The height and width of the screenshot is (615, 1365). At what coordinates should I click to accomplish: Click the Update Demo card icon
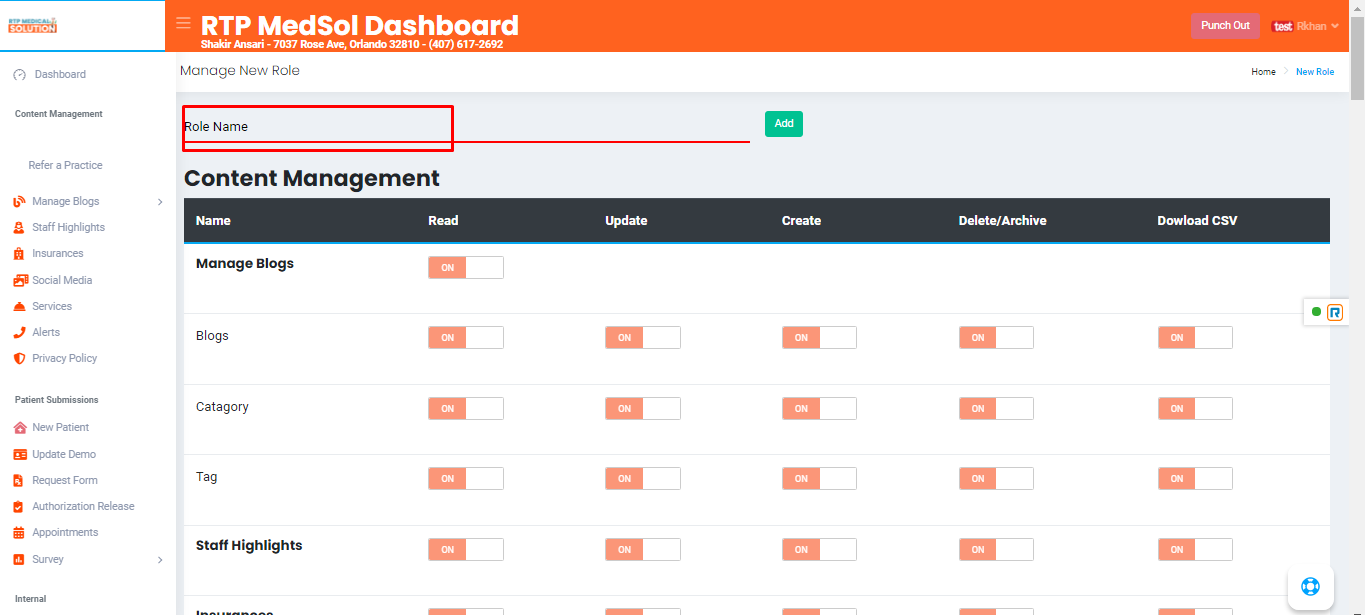point(19,455)
